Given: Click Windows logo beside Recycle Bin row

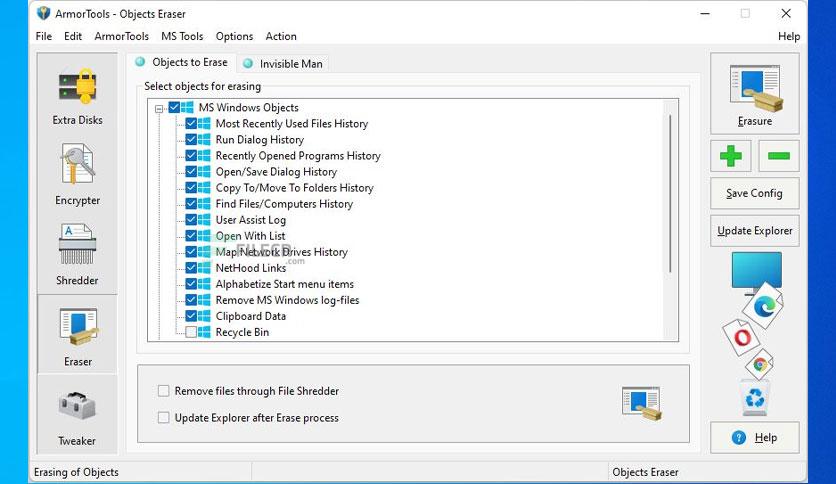Looking at the screenshot, I should coord(204,332).
